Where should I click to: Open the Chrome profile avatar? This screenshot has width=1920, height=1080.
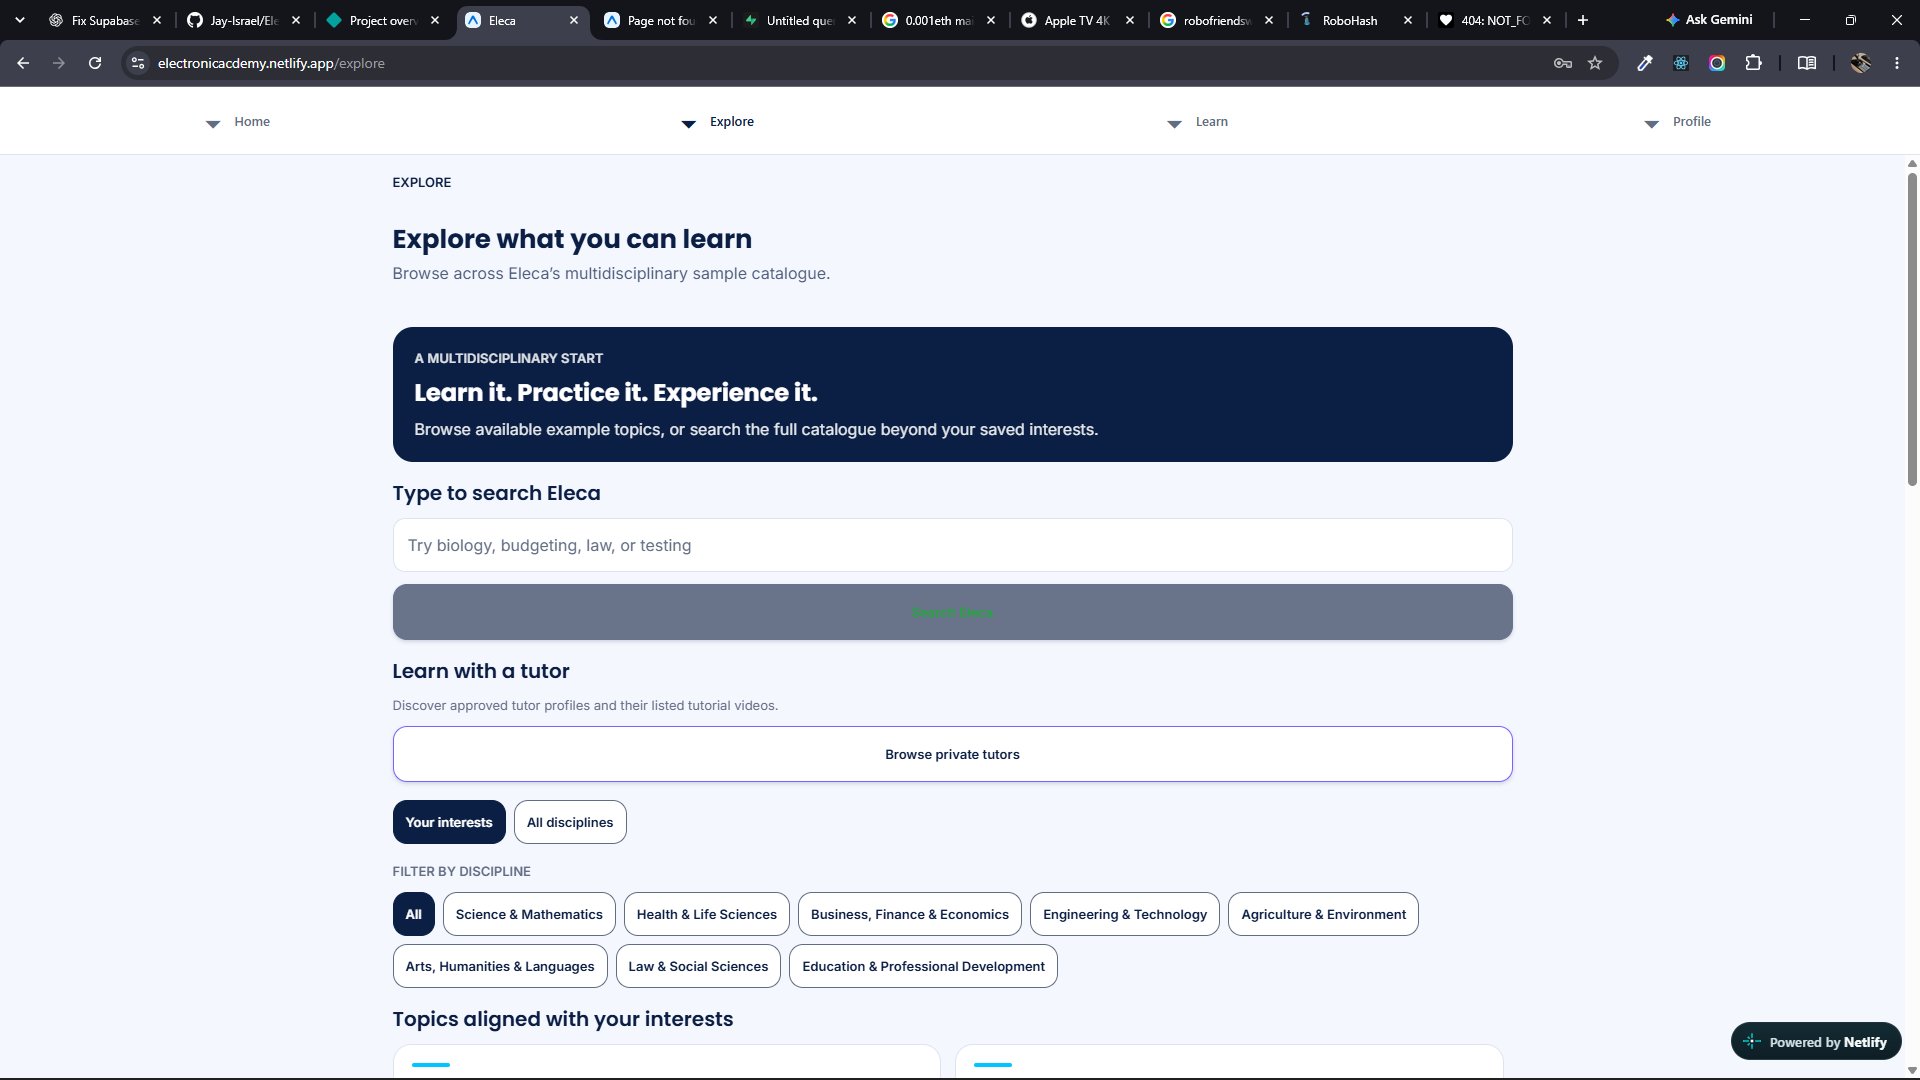1860,63
